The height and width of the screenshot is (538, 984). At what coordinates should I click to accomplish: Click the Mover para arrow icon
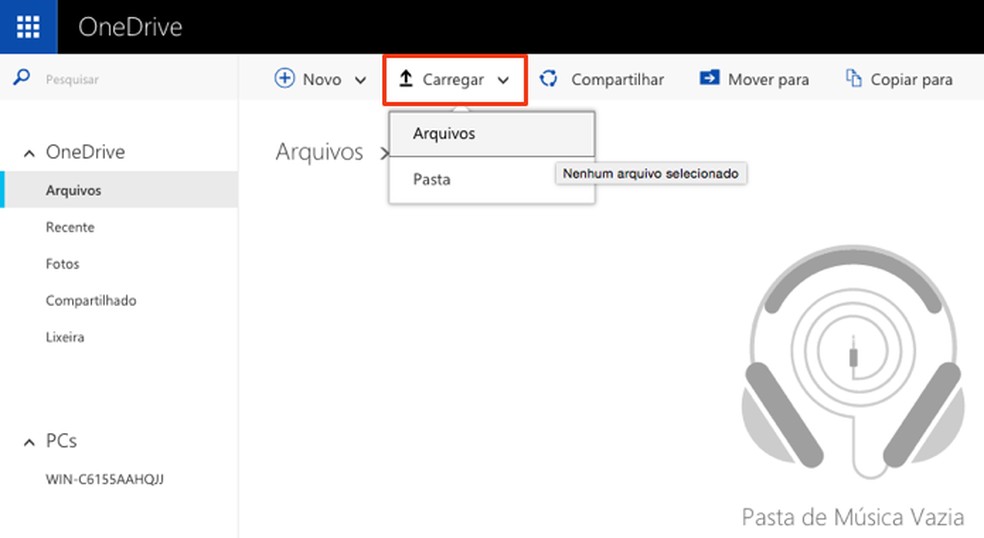[709, 78]
